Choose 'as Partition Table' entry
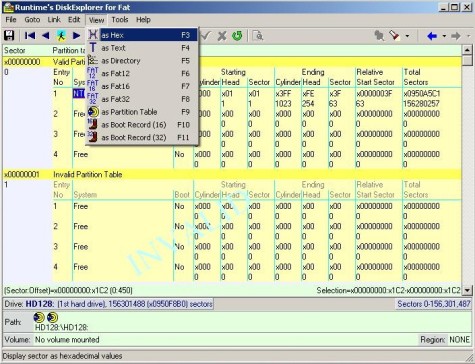 [x=143, y=112]
